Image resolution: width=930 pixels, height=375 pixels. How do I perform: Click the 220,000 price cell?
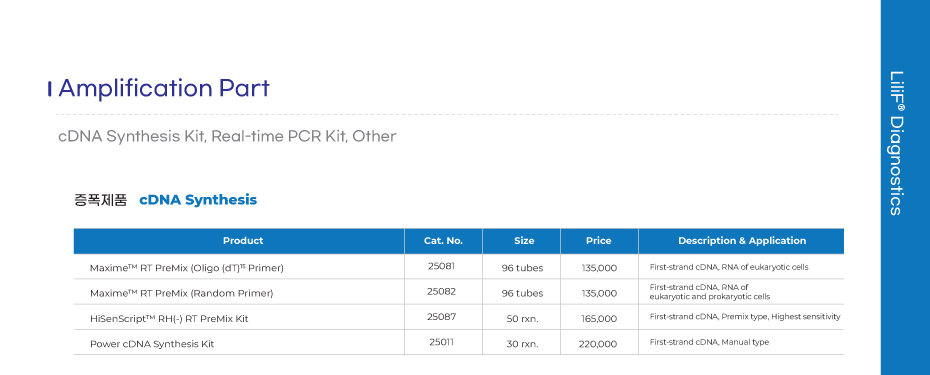point(598,344)
